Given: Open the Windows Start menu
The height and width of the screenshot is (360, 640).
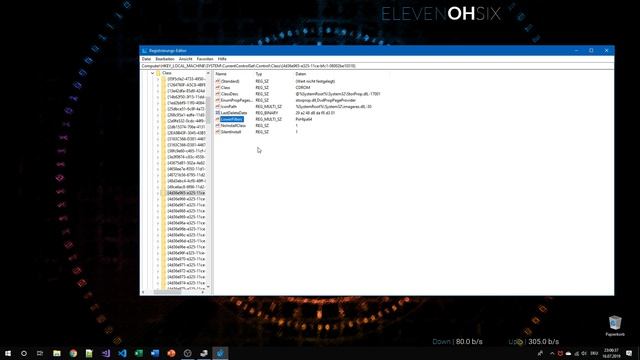Looking at the screenshot, I should (8, 353).
